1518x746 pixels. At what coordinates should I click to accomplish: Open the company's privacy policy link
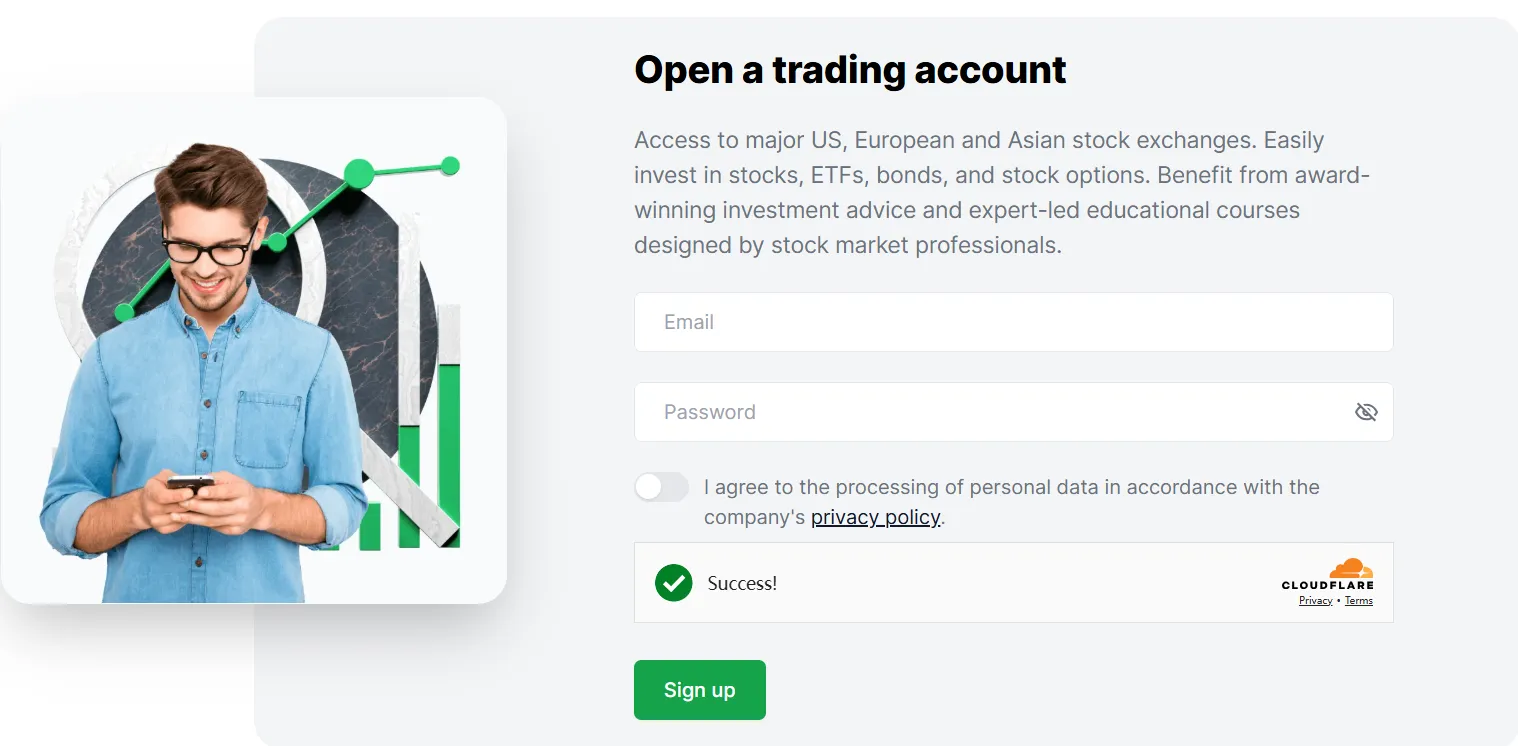[875, 517]
